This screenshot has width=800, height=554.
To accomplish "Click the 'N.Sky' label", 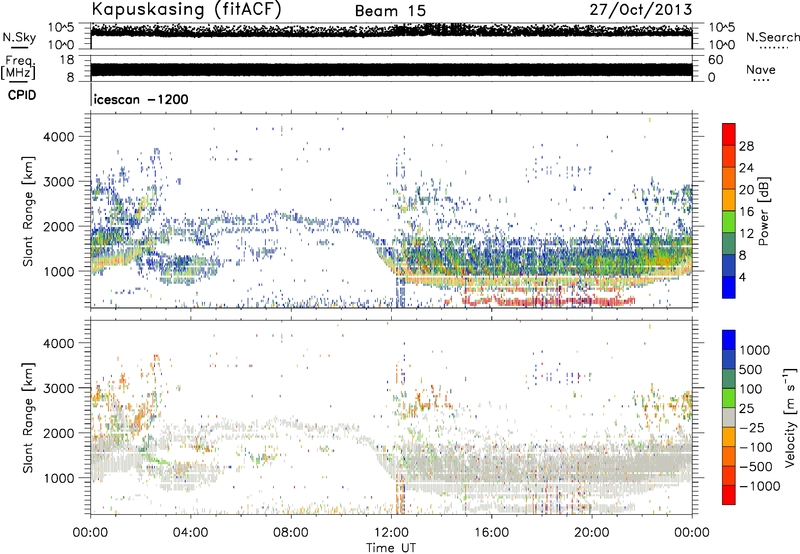I will click(x=19, y=37).
